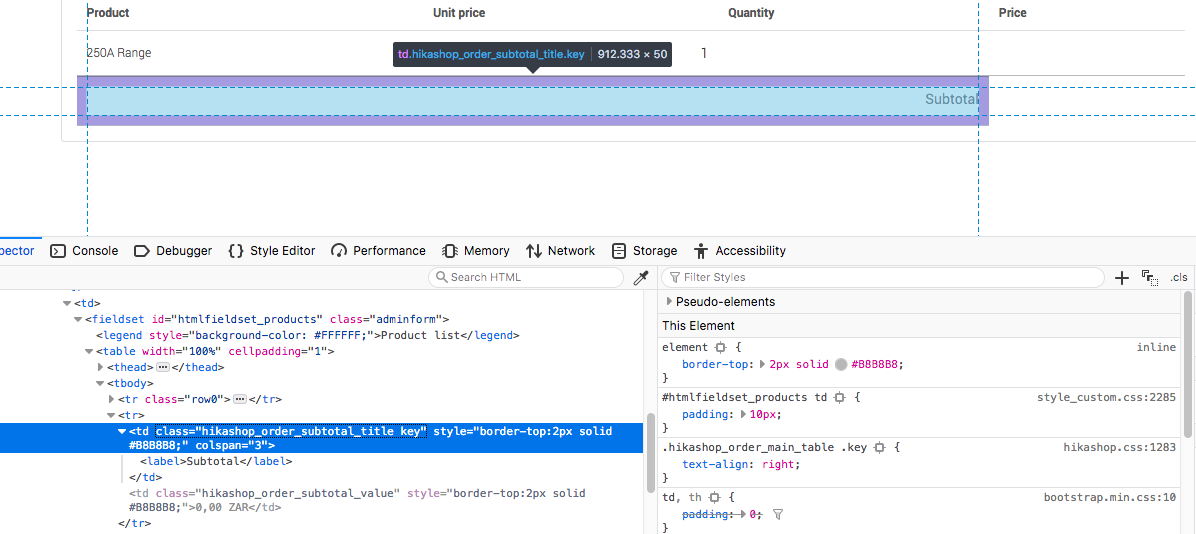Viewport: 1196px width, 534px height.
Task: Click the filter icon beside overridden padding
Action: point(778,514)
